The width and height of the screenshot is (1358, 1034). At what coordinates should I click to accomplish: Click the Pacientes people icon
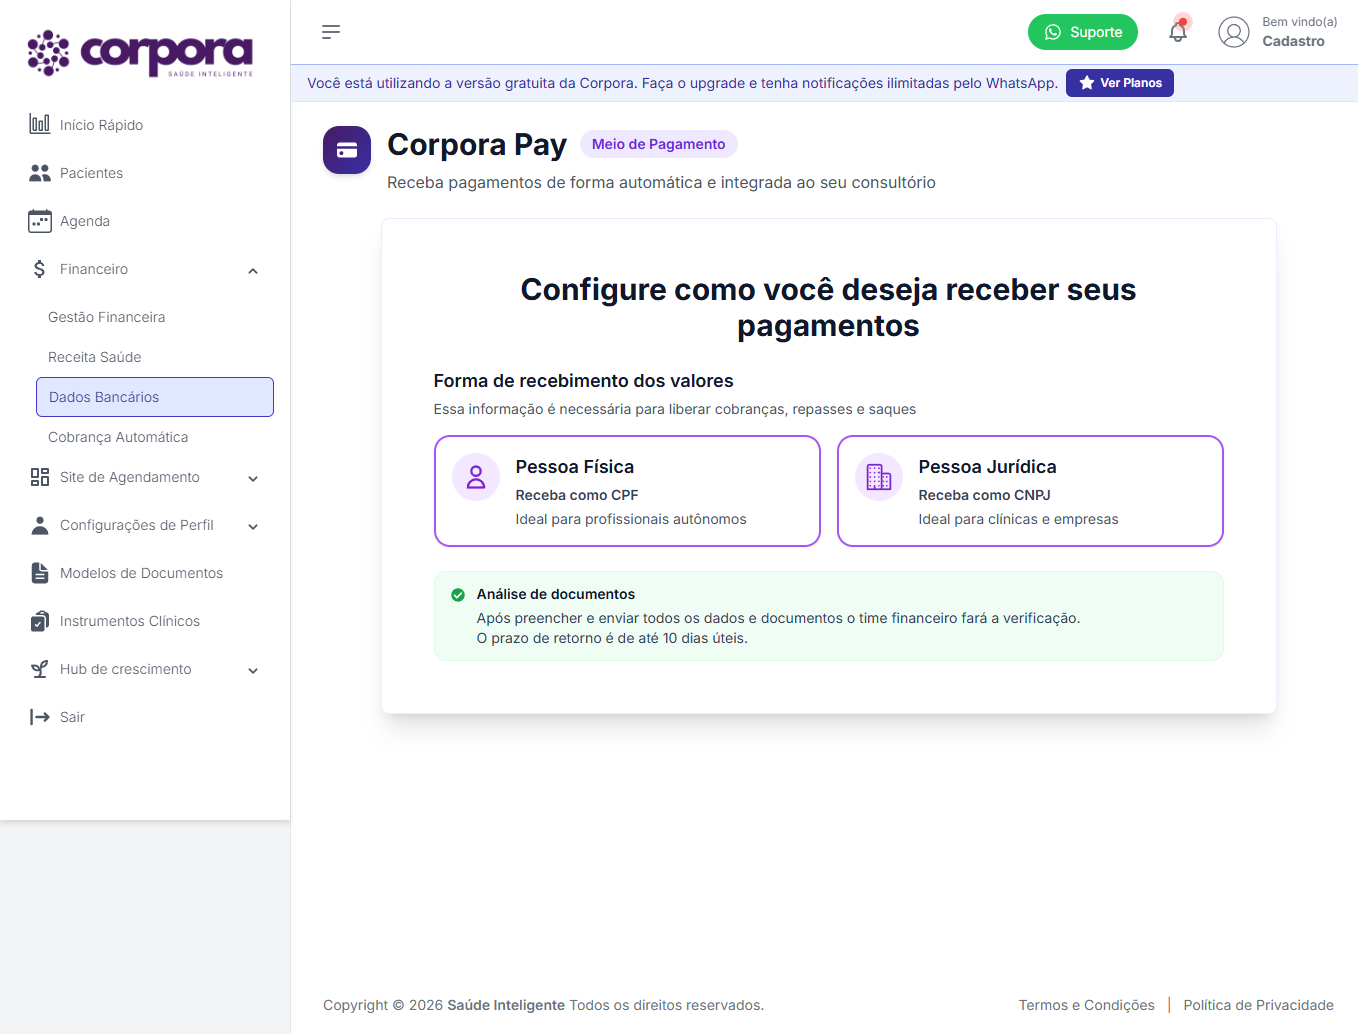pyautogui.click(x=40, y=173)
